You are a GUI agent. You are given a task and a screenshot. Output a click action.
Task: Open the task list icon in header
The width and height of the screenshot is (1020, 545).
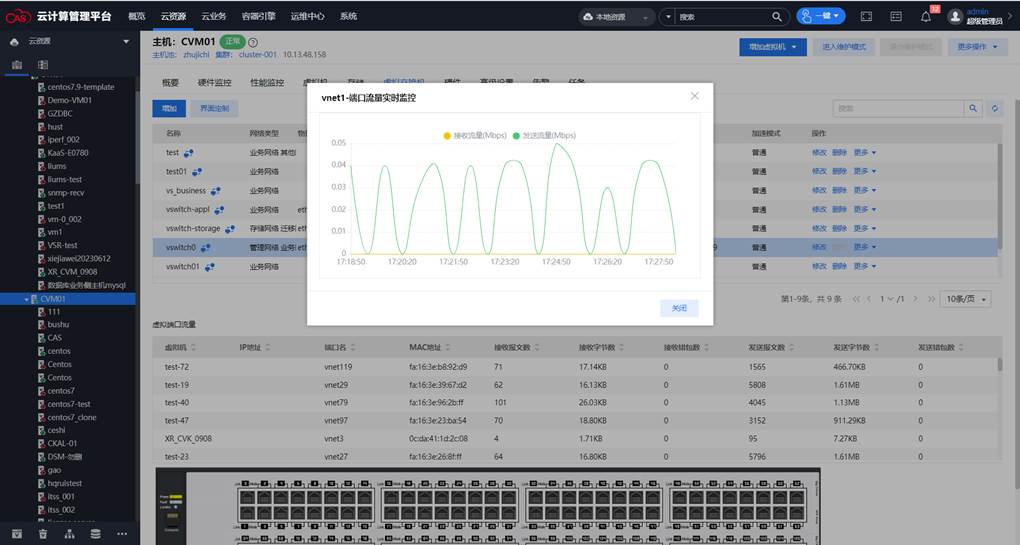pyautogui.click(x=896, y=17)
